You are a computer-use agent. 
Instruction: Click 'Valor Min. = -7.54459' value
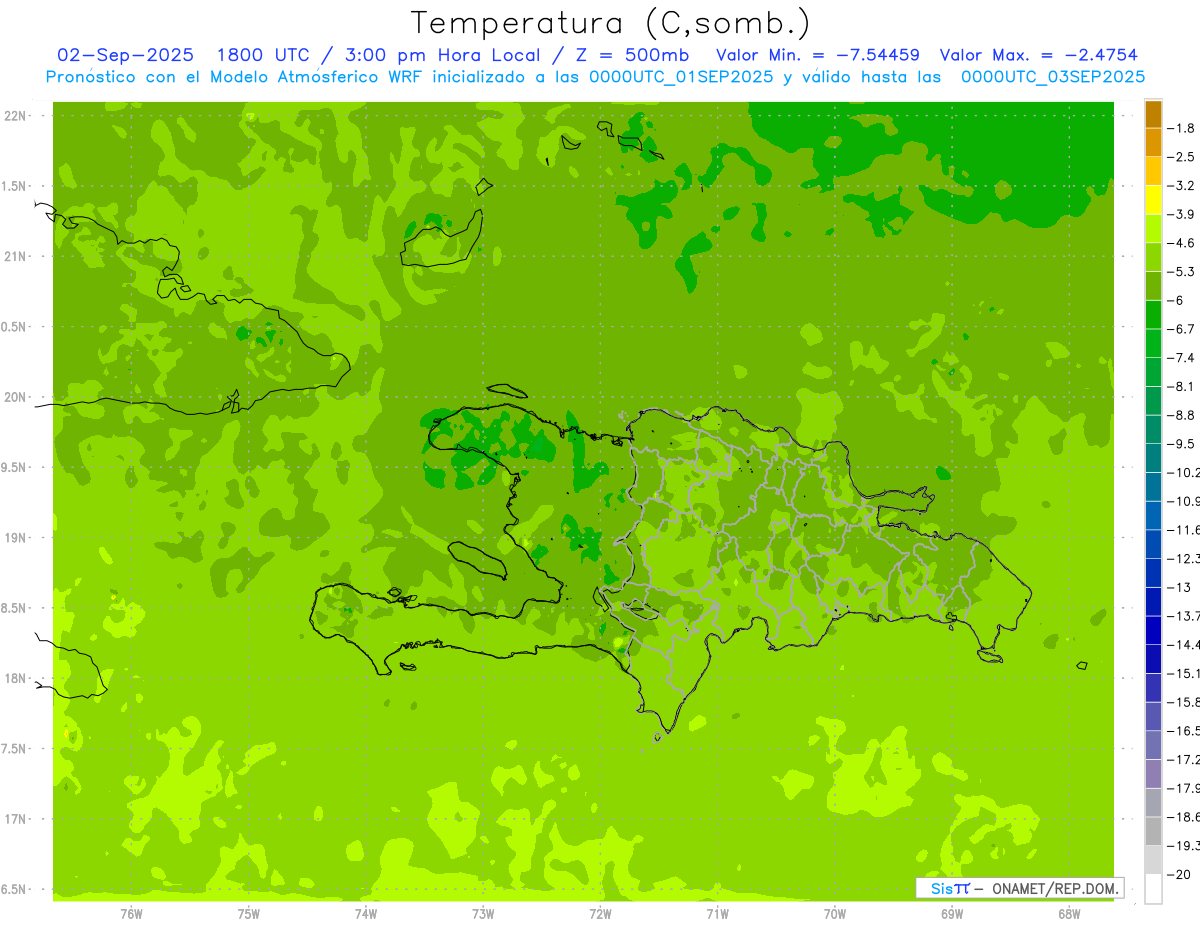818,55
